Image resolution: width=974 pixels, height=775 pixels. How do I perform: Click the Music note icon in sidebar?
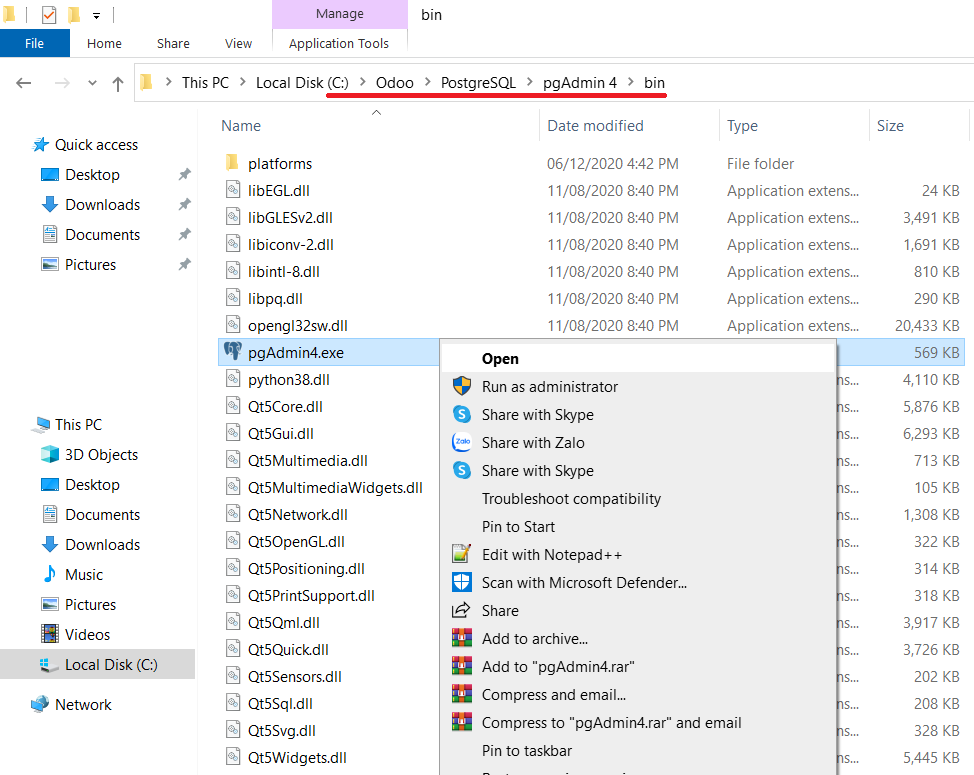tap(50, 574)
